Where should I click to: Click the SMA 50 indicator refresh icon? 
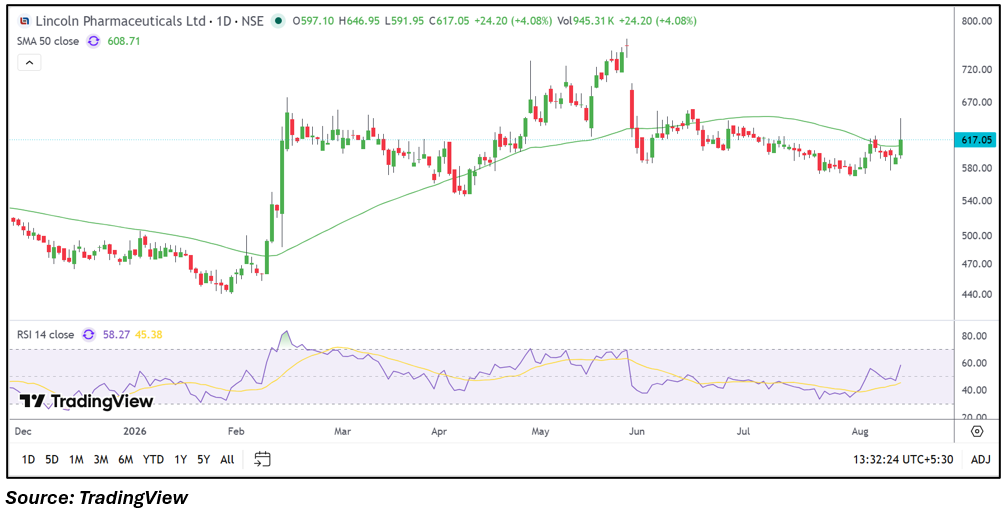94,41
